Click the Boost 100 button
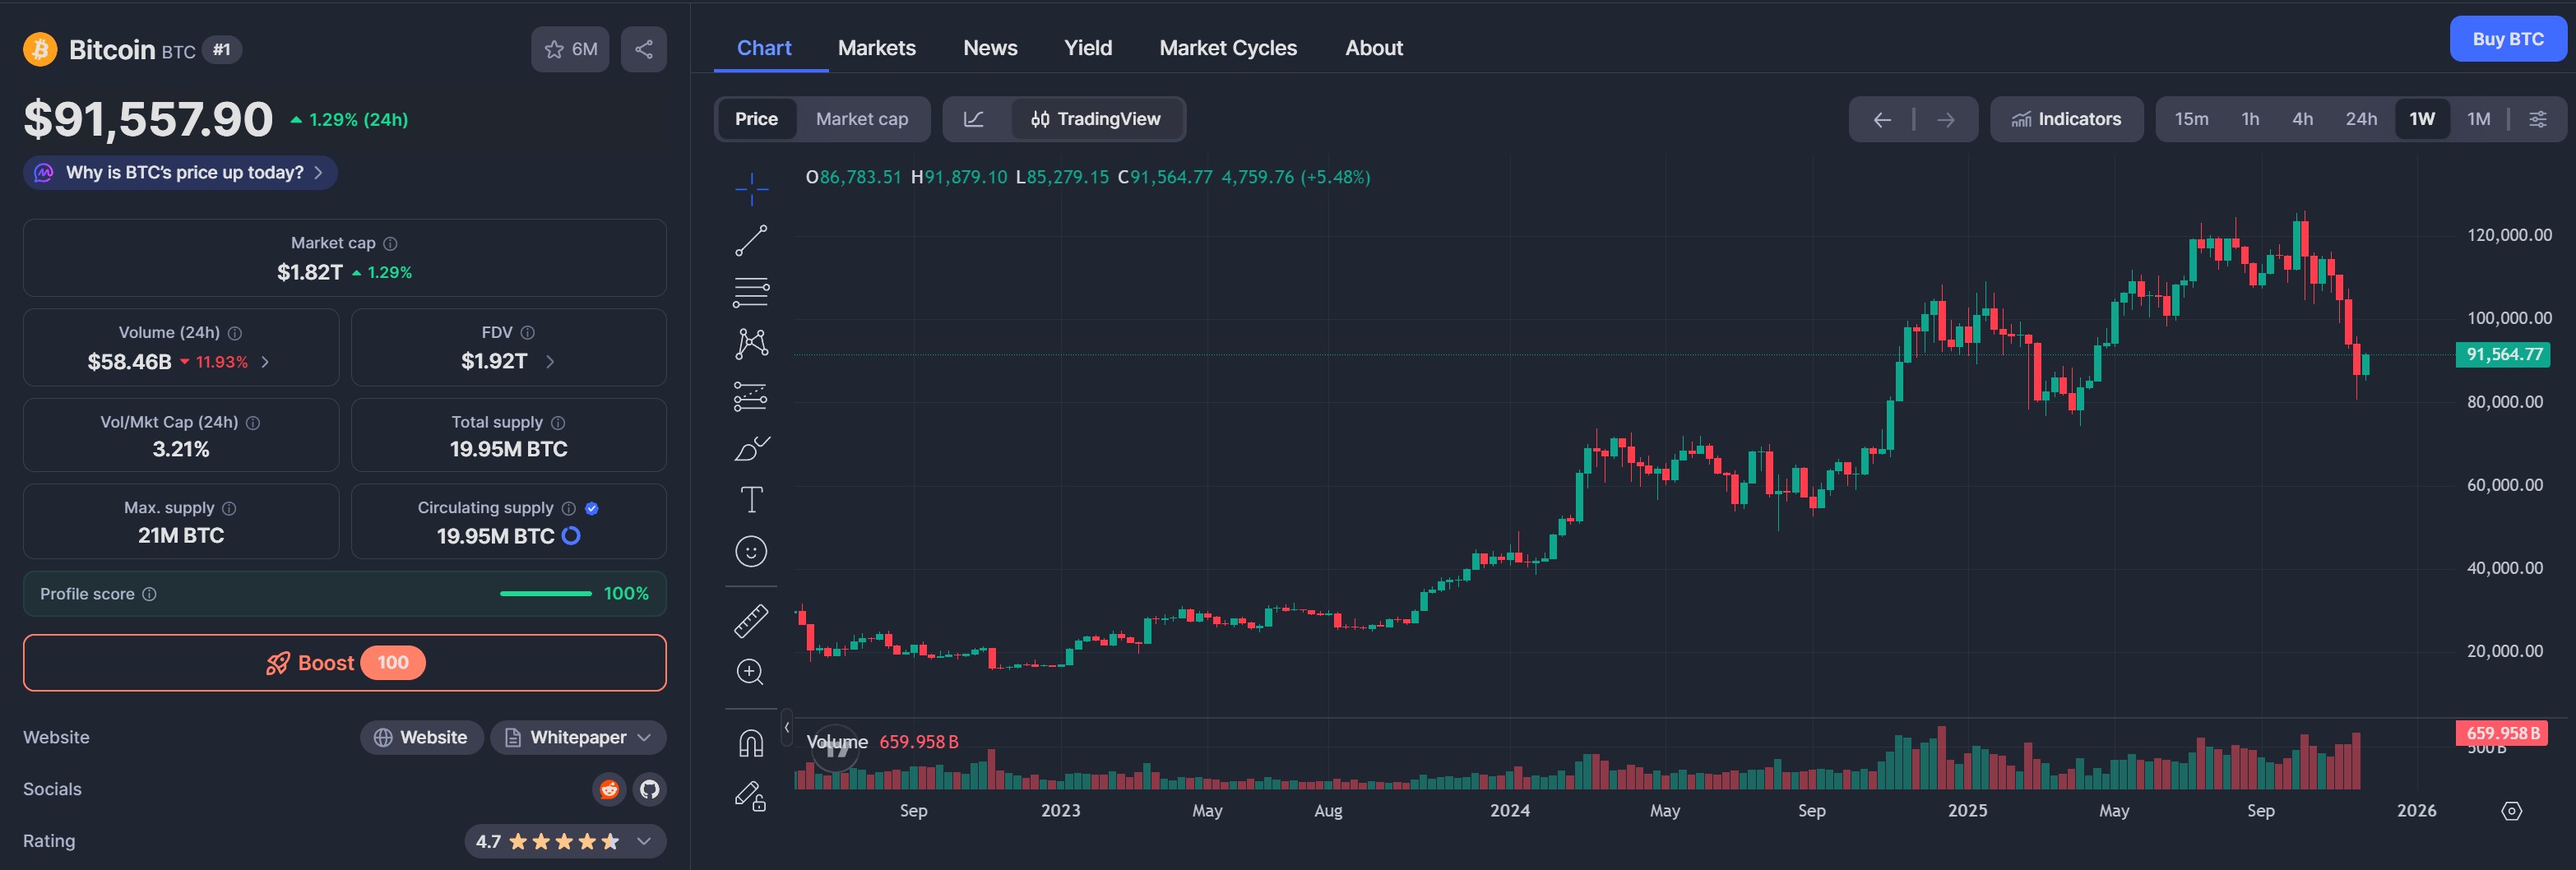 click(x=345, y=663)
